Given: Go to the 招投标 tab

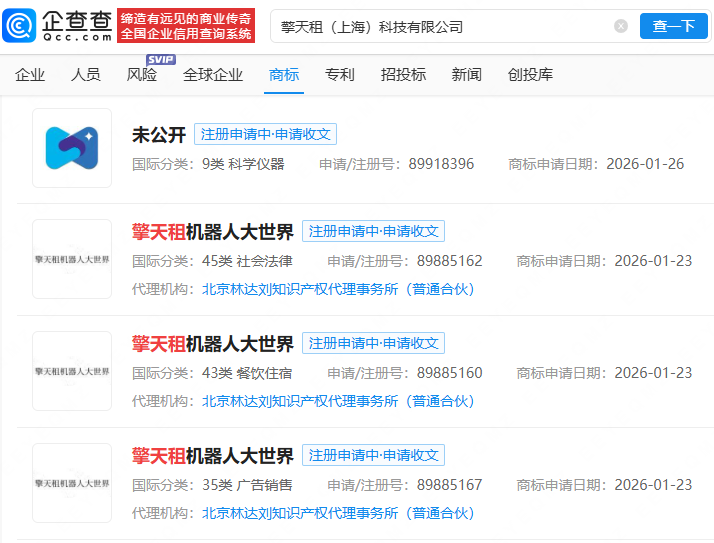Looking at the screenshot, I should pyautogui.click(x=403, y=75).
